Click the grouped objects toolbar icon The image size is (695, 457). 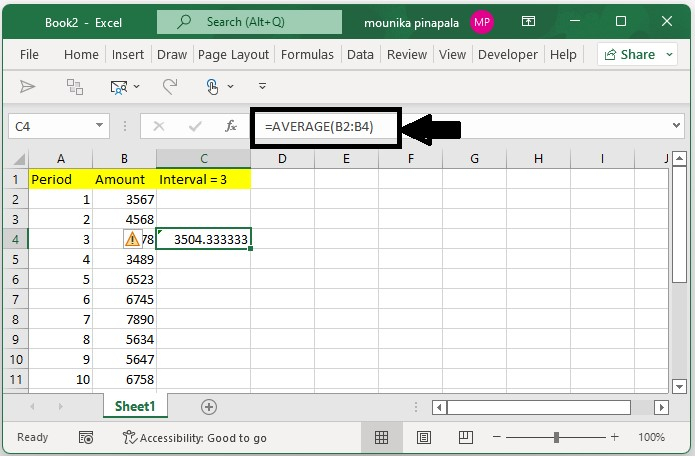pos(74,87)
